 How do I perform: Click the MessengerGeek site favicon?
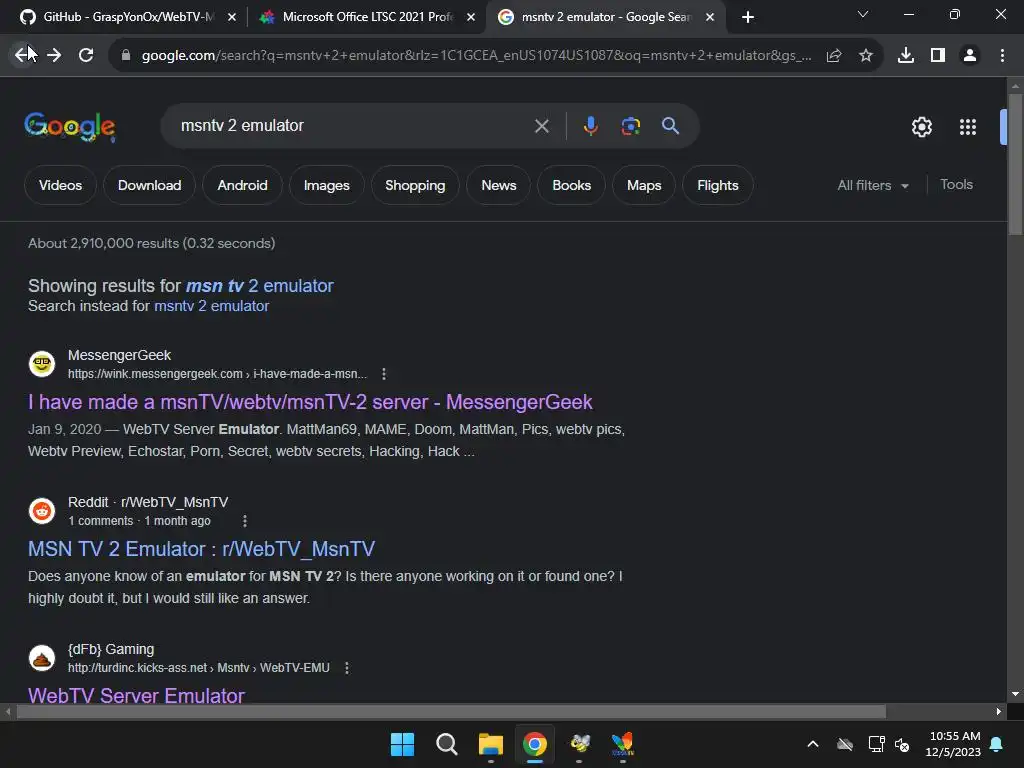[x=42, y=364]
